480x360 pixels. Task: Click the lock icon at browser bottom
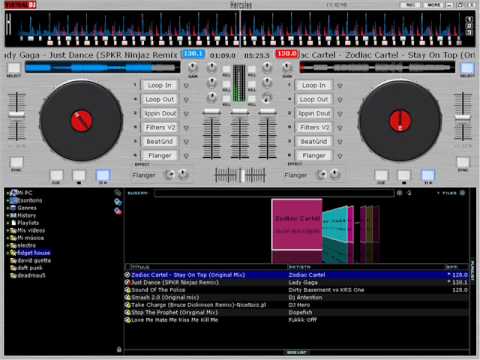(x=119, y=349)
